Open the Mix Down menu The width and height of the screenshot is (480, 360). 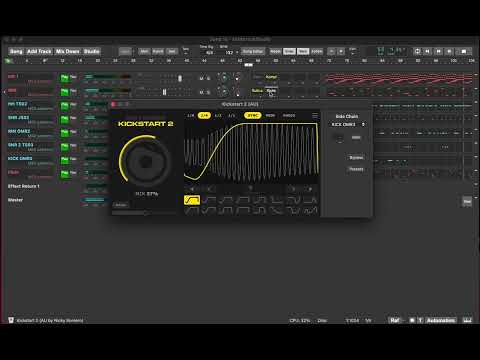click(68, 51)
